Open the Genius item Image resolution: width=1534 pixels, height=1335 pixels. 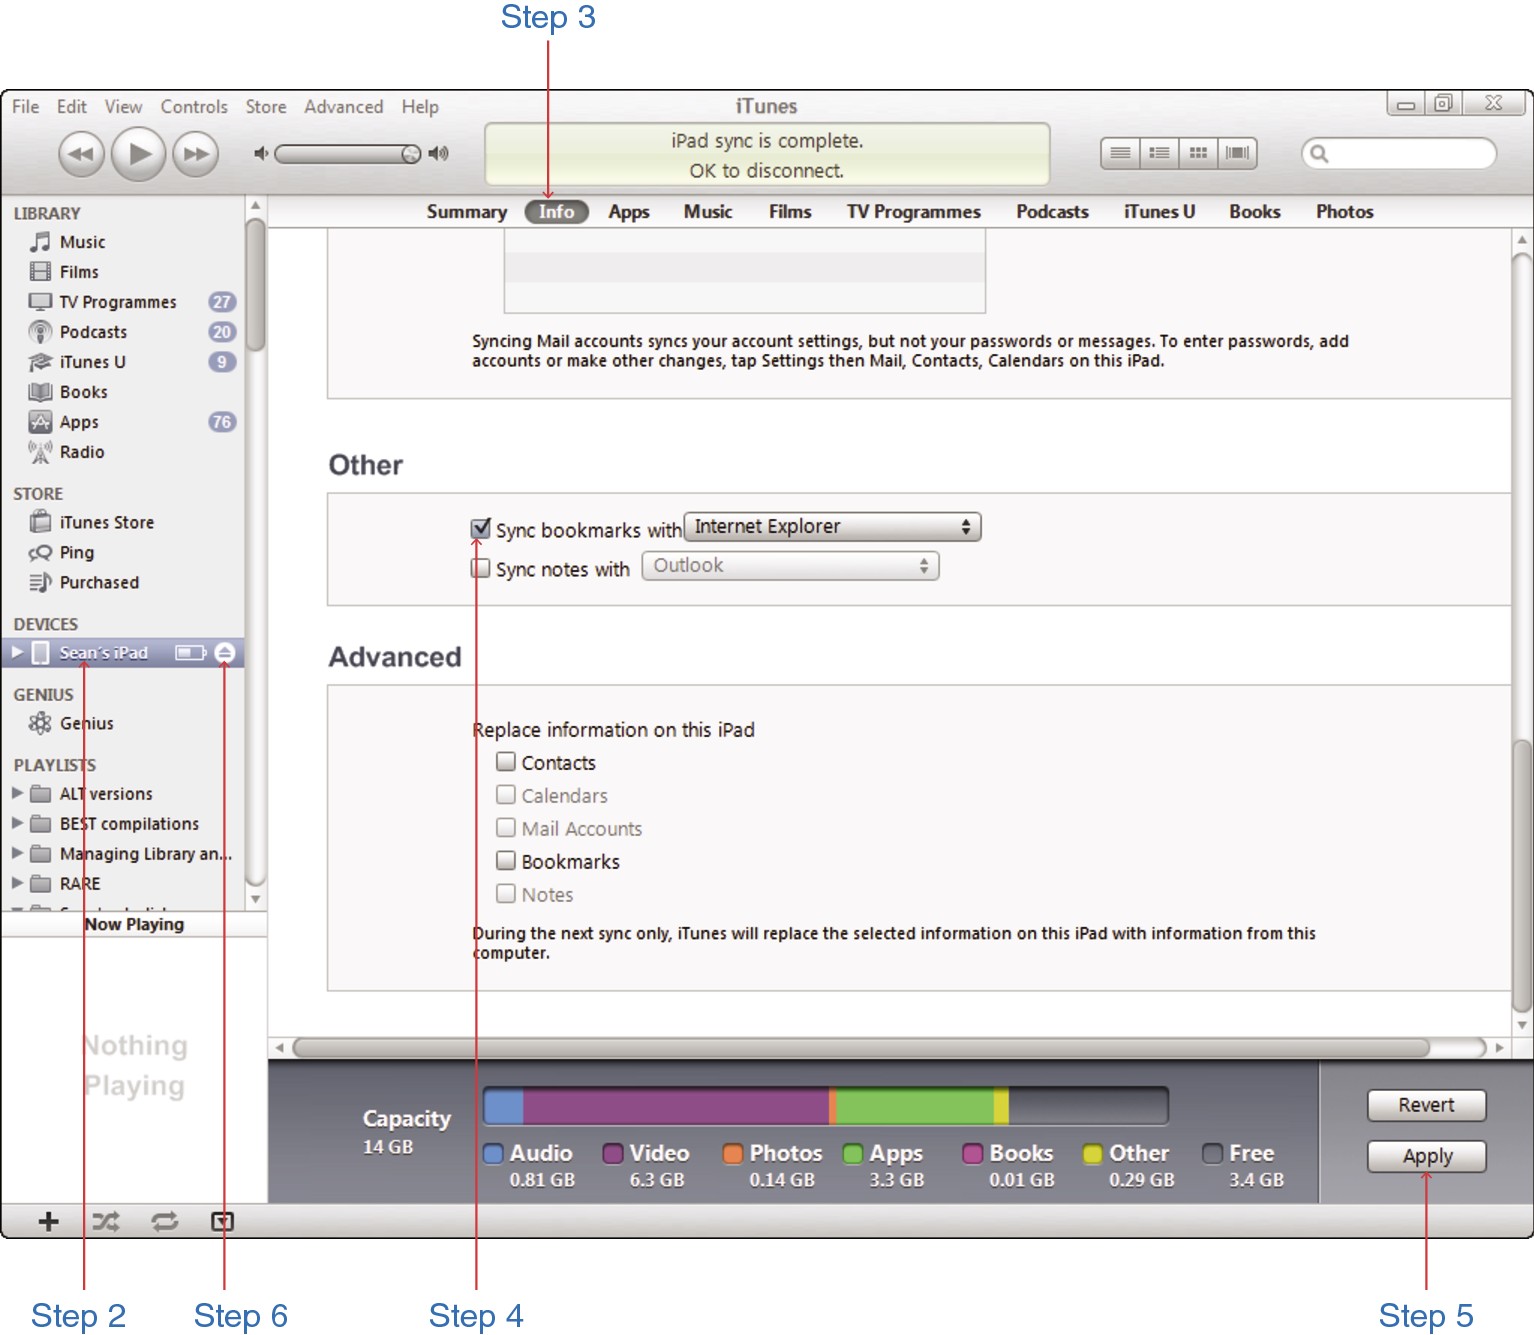point(86,723)
